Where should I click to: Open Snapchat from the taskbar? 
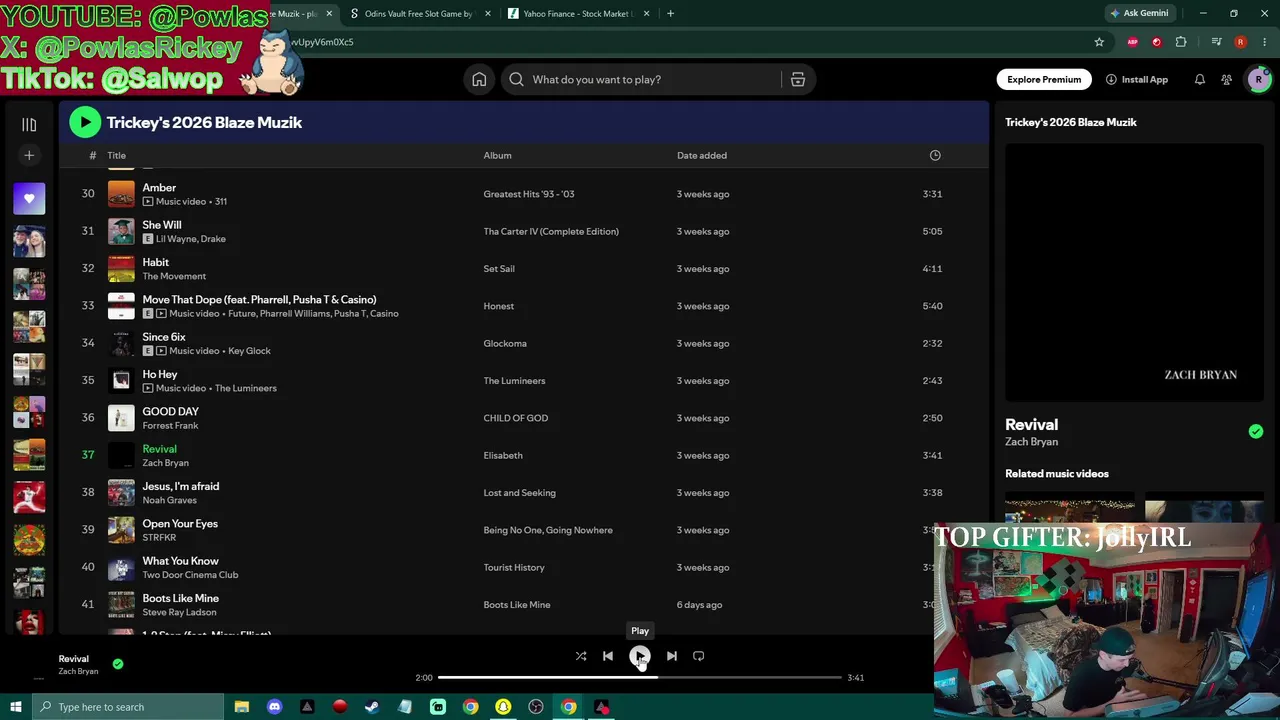click(x=503, y=707)
